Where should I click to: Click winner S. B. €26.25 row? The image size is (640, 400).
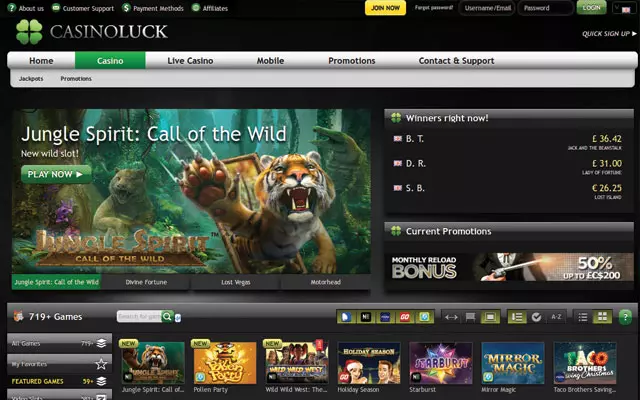(x=509, y=191)
